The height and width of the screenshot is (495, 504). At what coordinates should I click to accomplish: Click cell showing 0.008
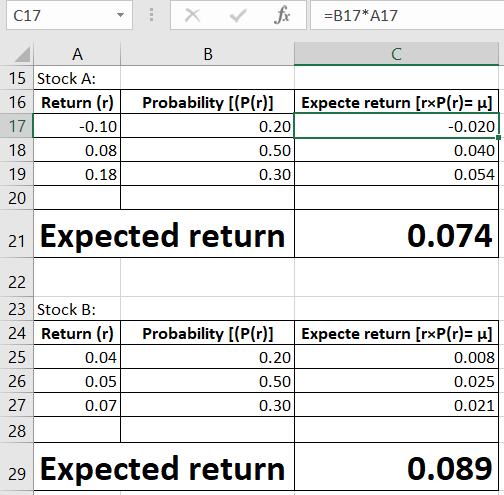pos(396,357)
